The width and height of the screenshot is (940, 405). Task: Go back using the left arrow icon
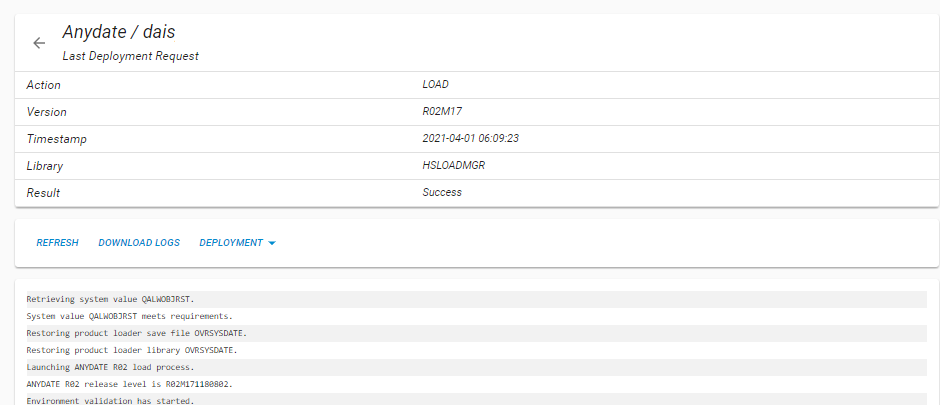(39, 43)
